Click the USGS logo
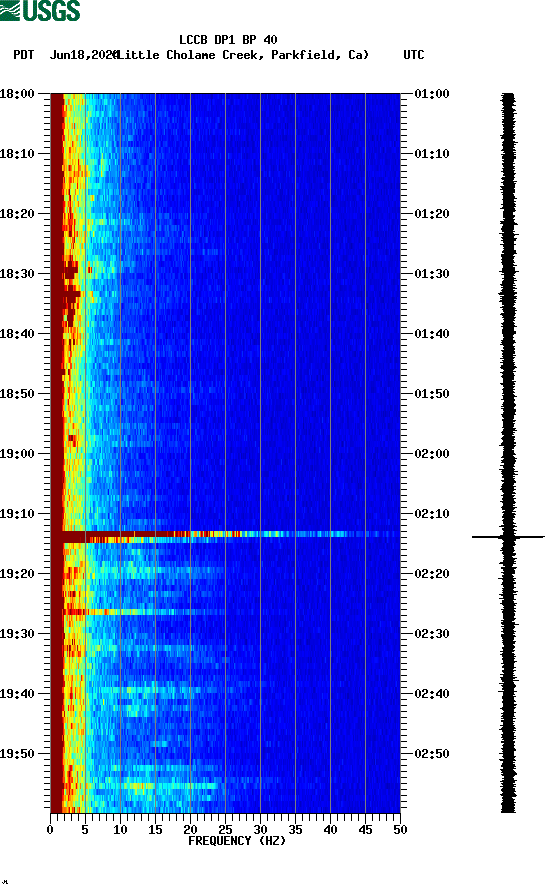This screenshot has width=552, height=893. [40, 10]
